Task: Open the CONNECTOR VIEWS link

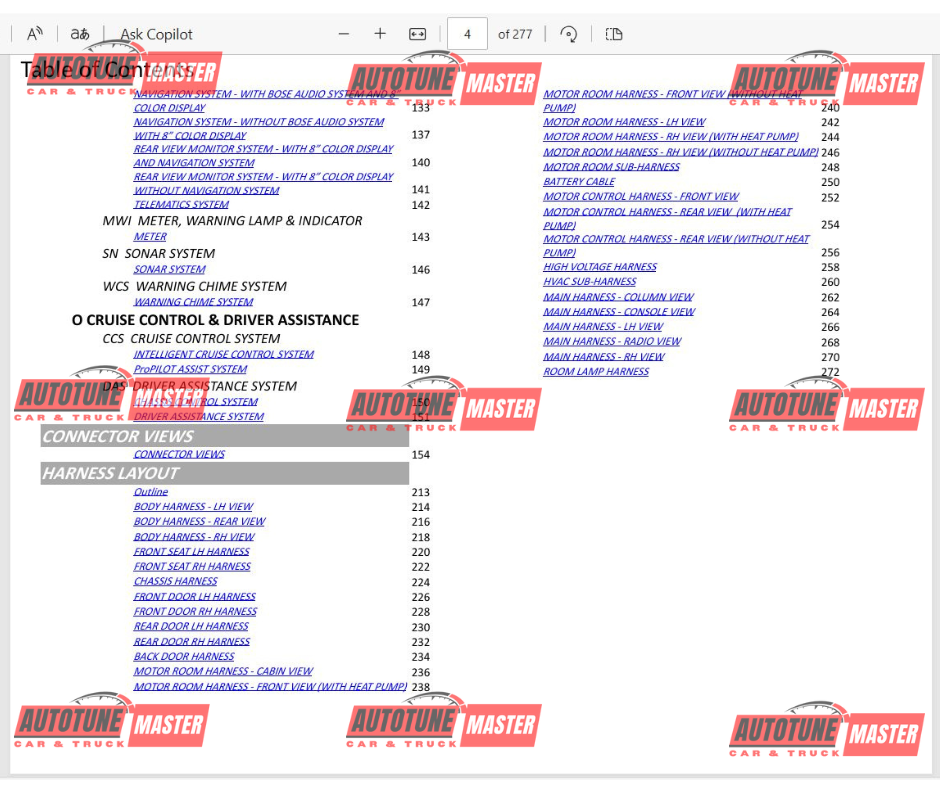Action: tap(179, 454)
